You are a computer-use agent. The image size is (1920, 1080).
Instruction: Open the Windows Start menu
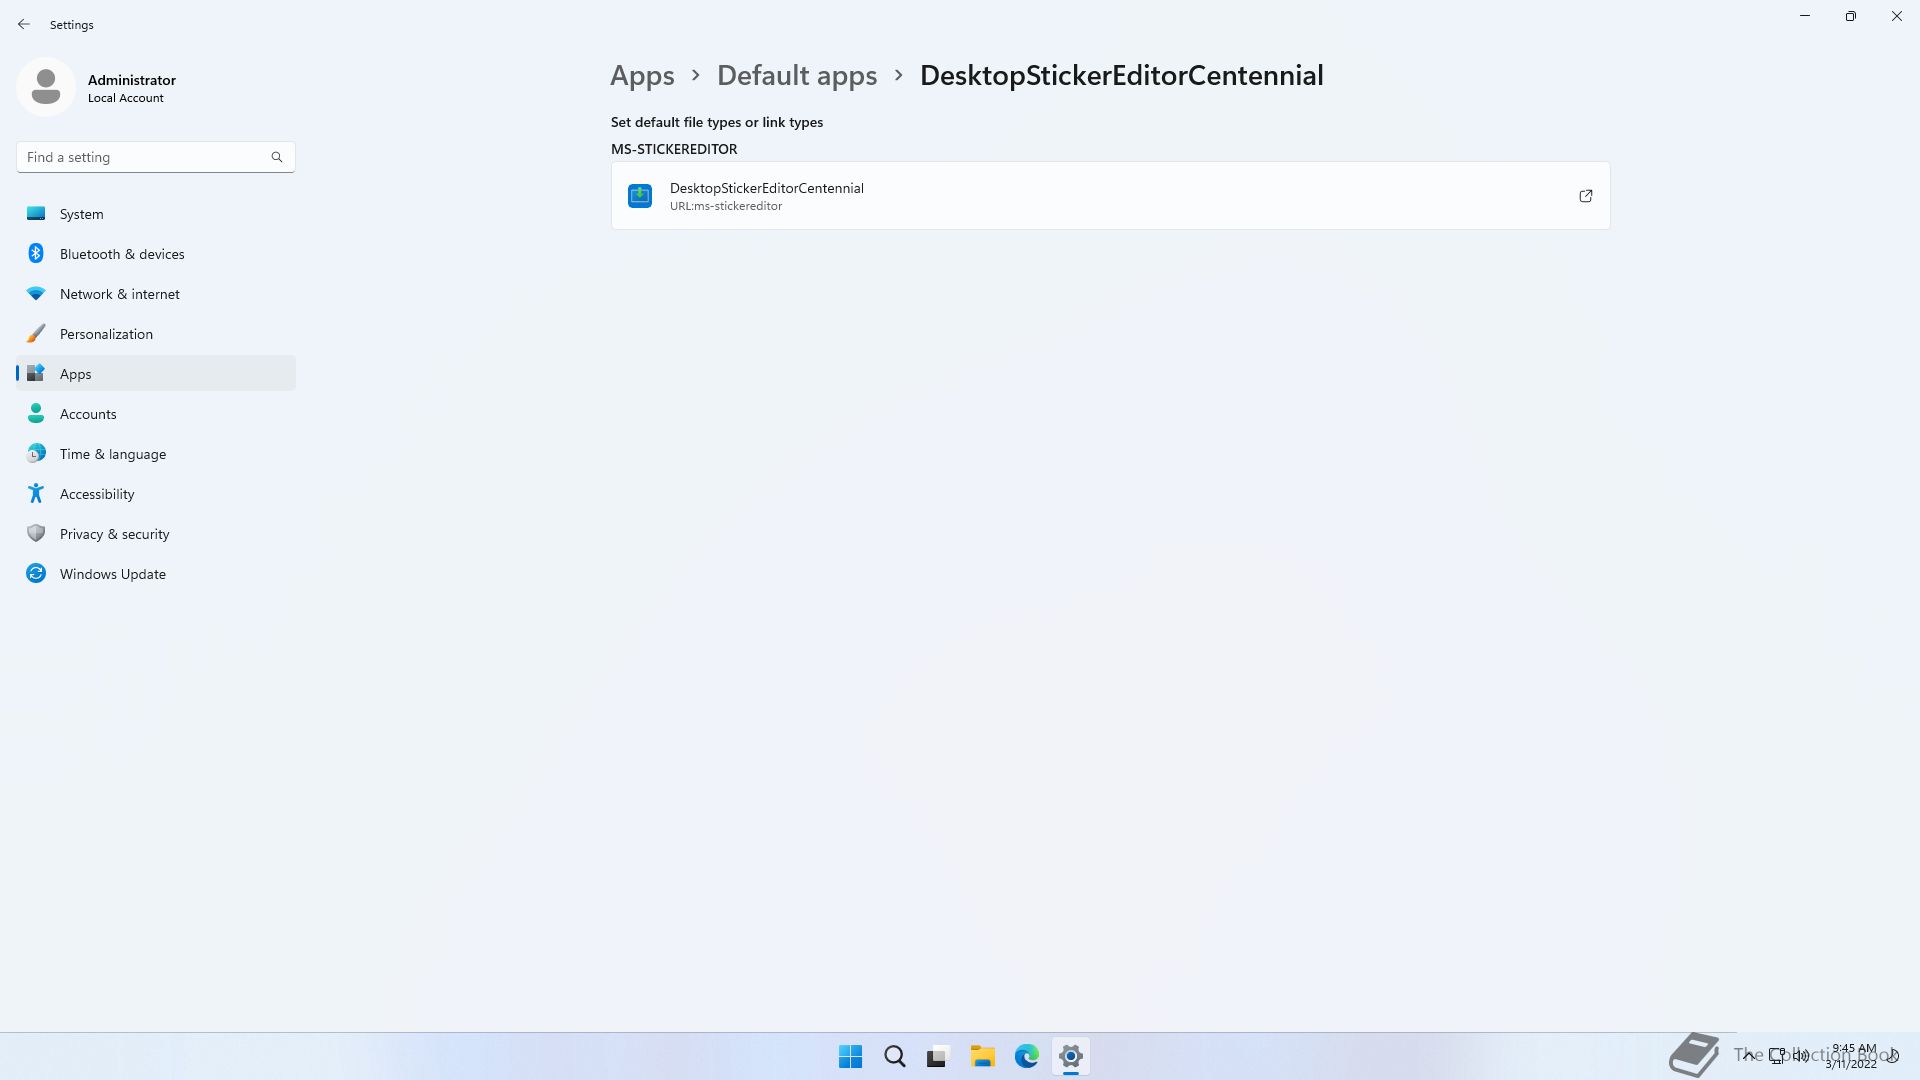tap(851, 1056)
